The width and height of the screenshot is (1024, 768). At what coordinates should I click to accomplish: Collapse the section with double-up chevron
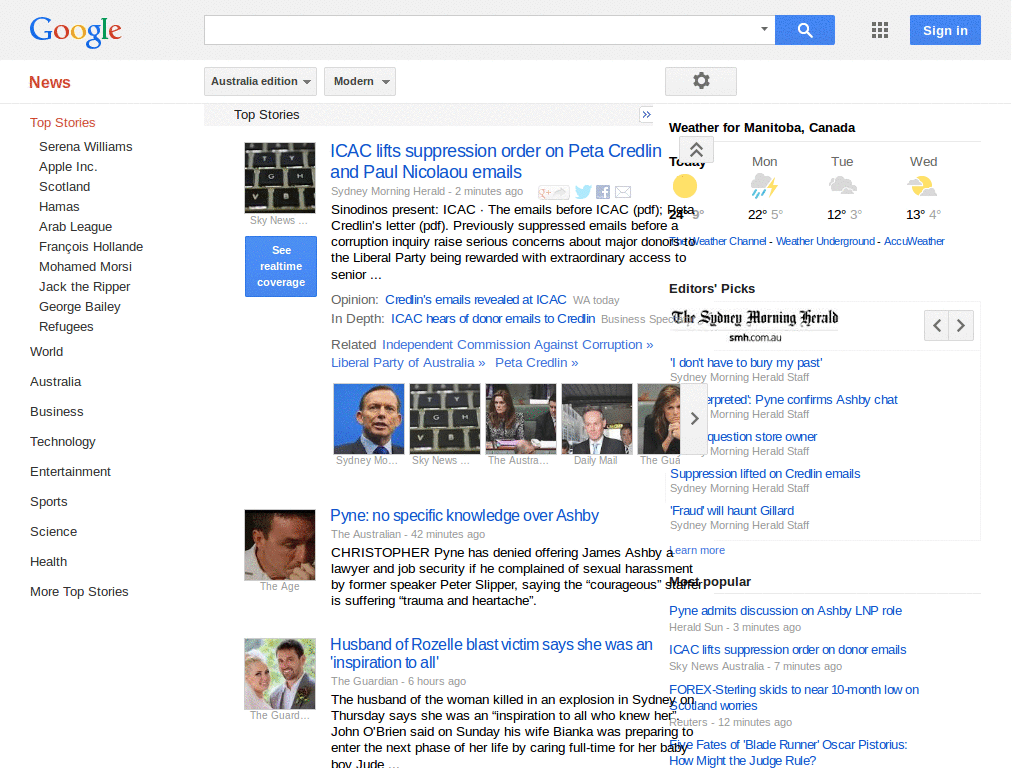point(696,150)
